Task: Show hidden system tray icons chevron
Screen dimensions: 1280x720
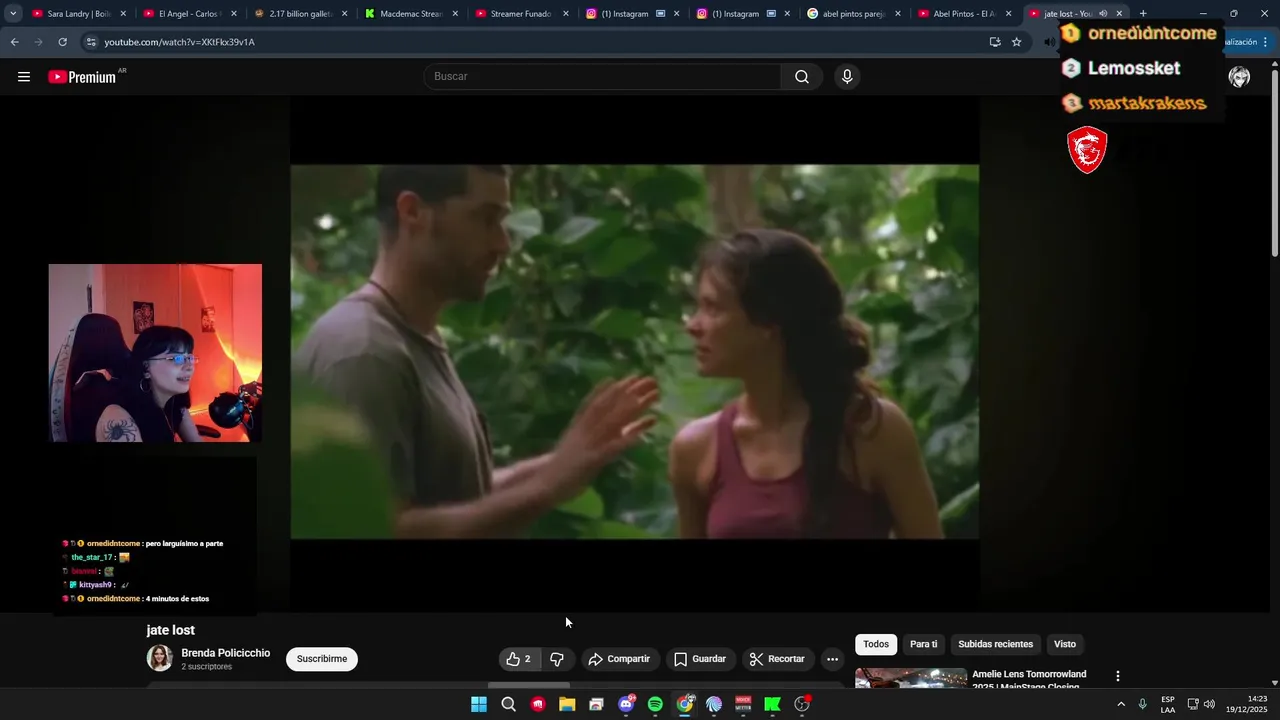Action: pyautogui.click(x=1120, y=704)
